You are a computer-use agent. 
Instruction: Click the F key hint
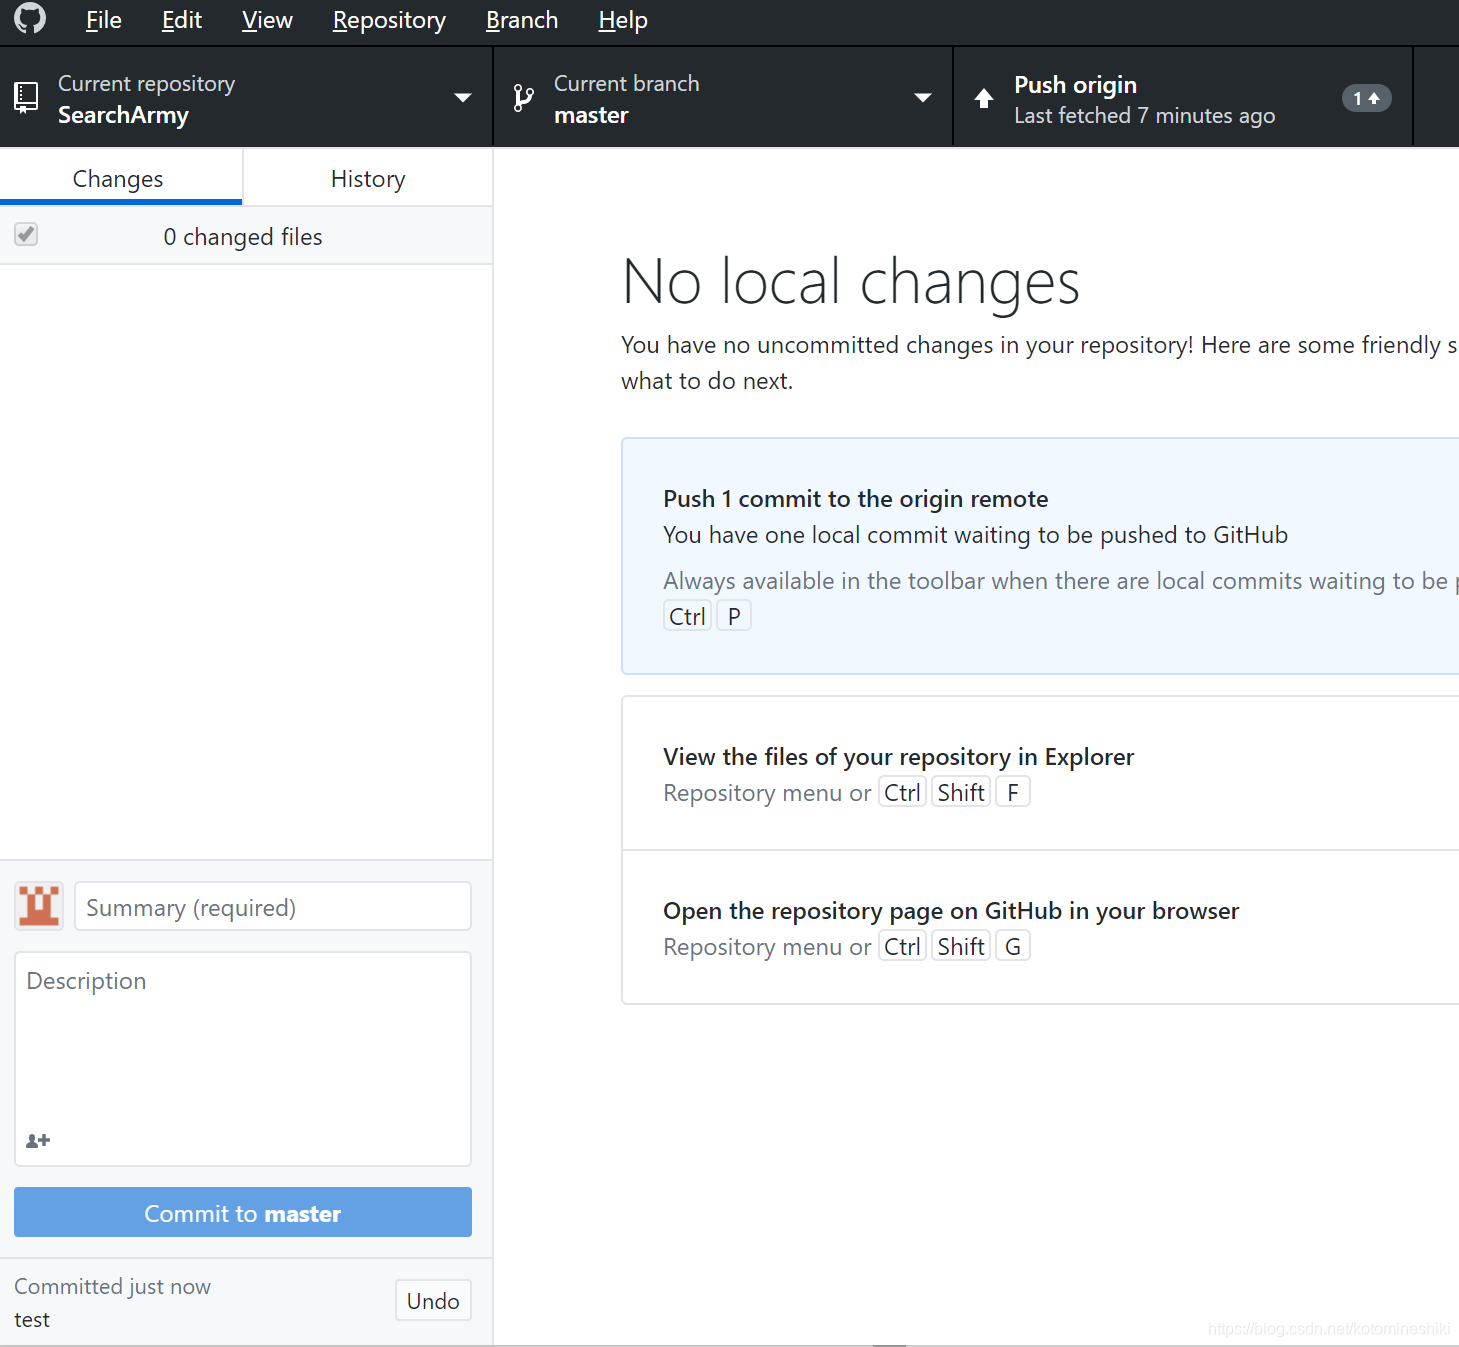coord(1013,792)
